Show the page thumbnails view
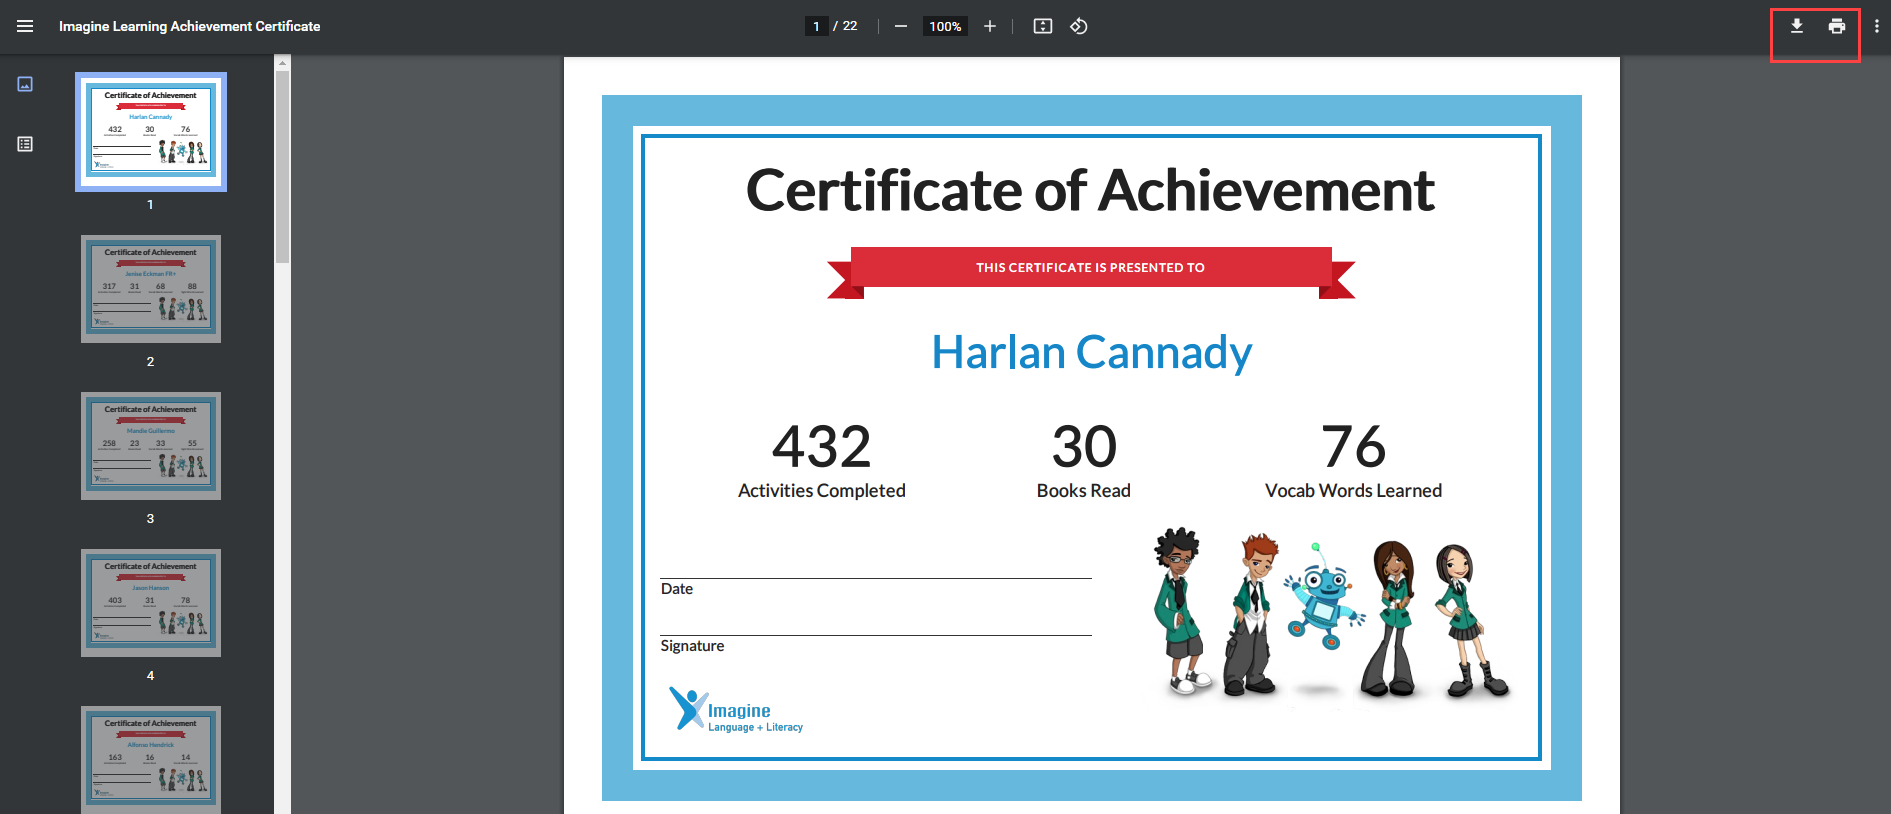The width and height of the screenshot is (1891, 814). [25, 84]
